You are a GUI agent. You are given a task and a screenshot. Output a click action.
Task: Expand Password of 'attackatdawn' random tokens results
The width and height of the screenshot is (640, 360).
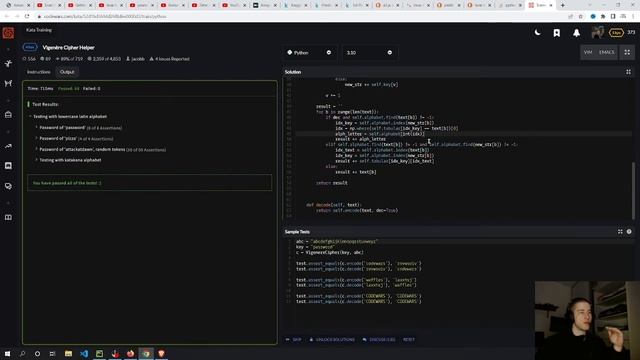(102, 150)
